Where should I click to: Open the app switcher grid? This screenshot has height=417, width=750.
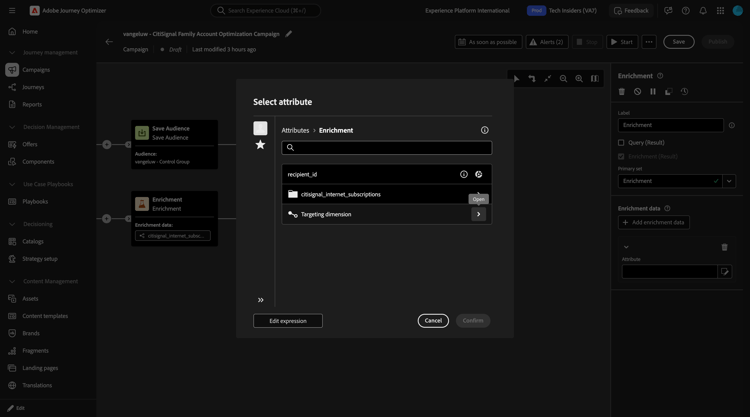point(720,11)
